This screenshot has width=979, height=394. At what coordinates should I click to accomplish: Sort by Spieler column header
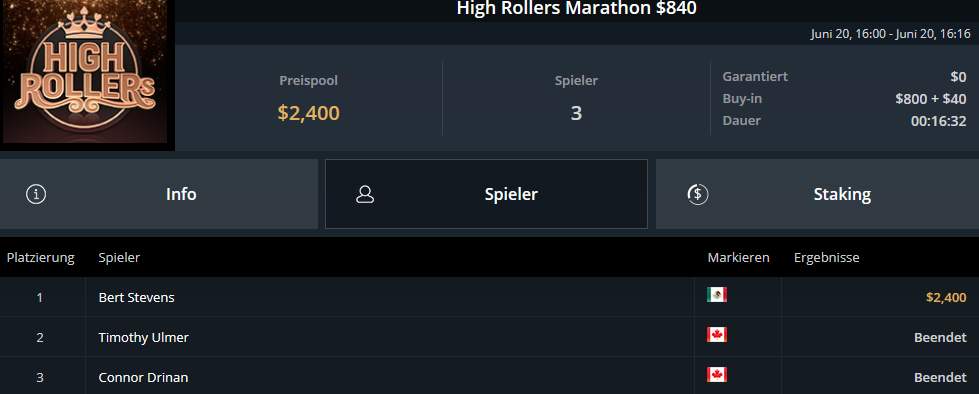point(119,257)
